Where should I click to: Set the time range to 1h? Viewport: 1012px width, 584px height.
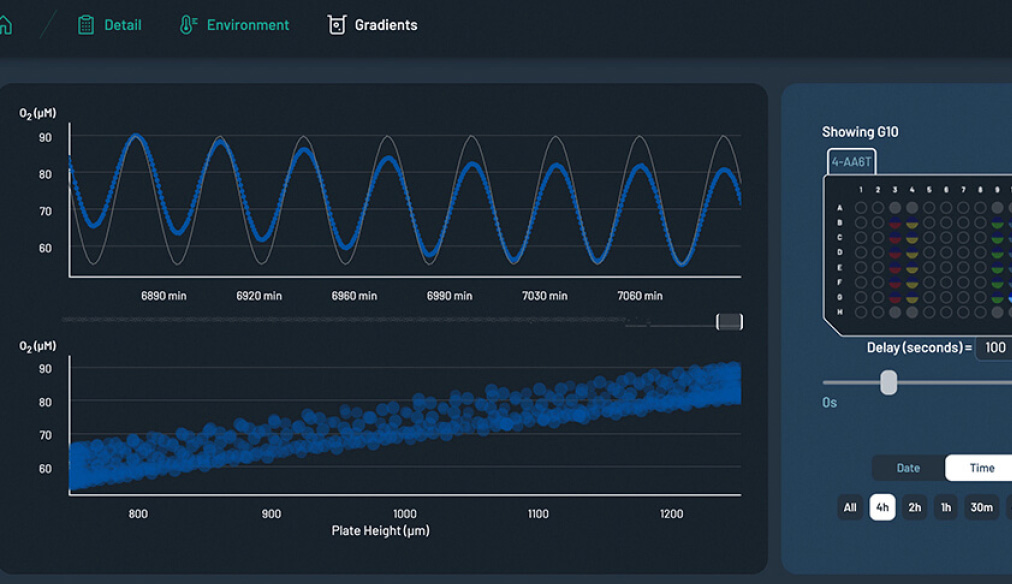click(x=945, y=507)
